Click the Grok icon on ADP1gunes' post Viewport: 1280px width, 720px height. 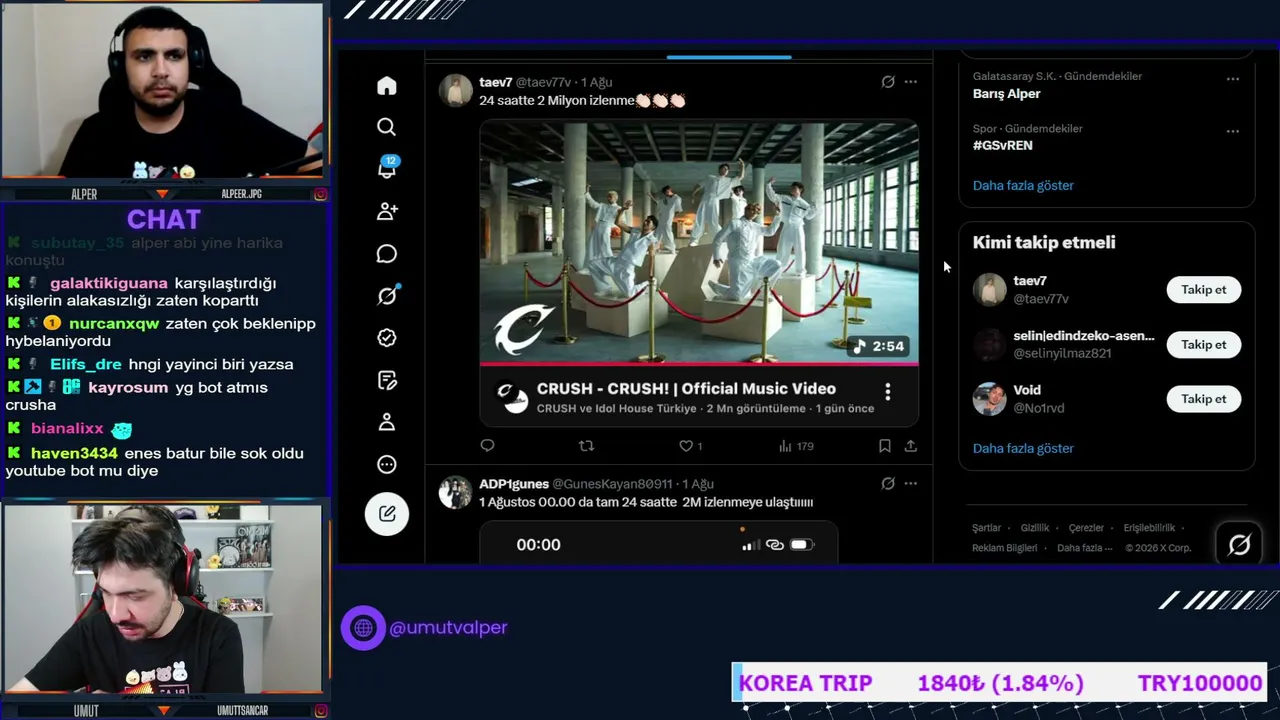tap(887, 484)
